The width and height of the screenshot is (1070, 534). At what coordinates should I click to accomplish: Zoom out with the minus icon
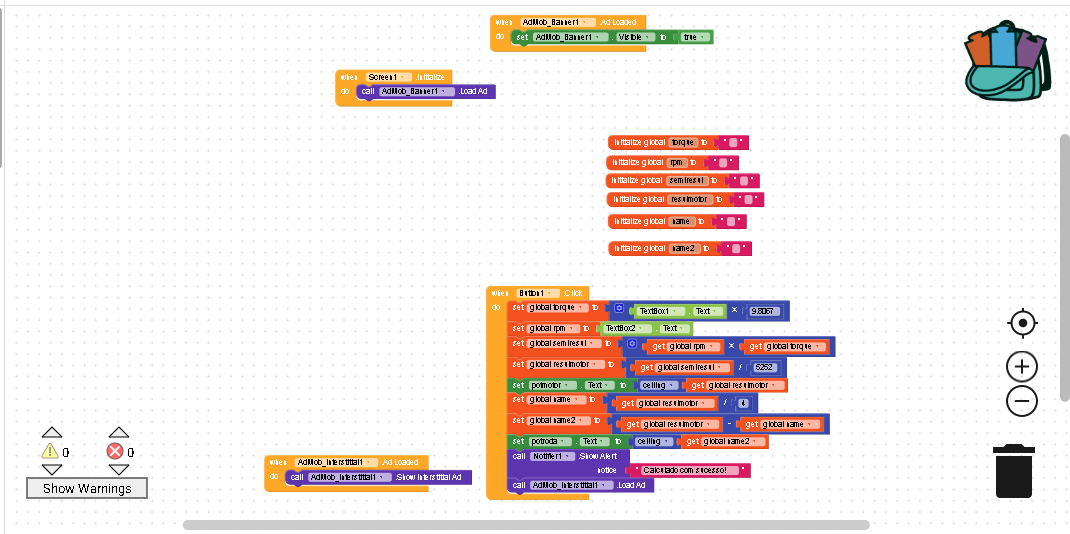coord(1022,400)
